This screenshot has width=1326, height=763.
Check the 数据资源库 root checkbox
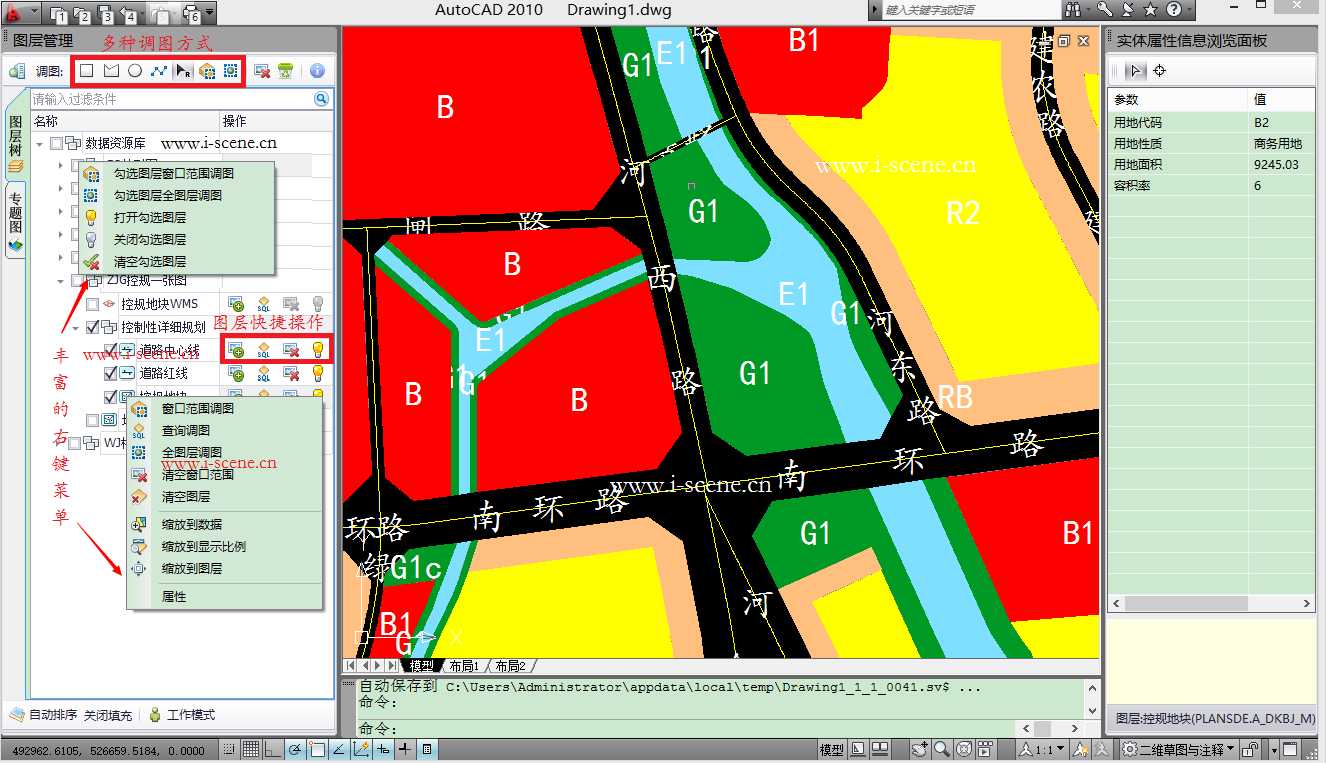coord(56,143)
